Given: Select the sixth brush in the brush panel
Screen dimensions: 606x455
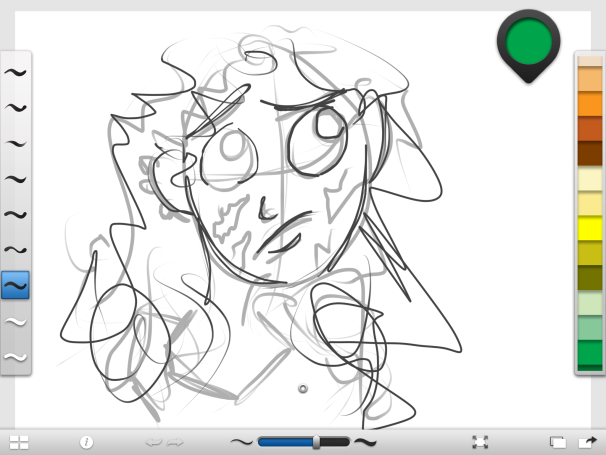Looking at the screenshot, I should (15, 250).
